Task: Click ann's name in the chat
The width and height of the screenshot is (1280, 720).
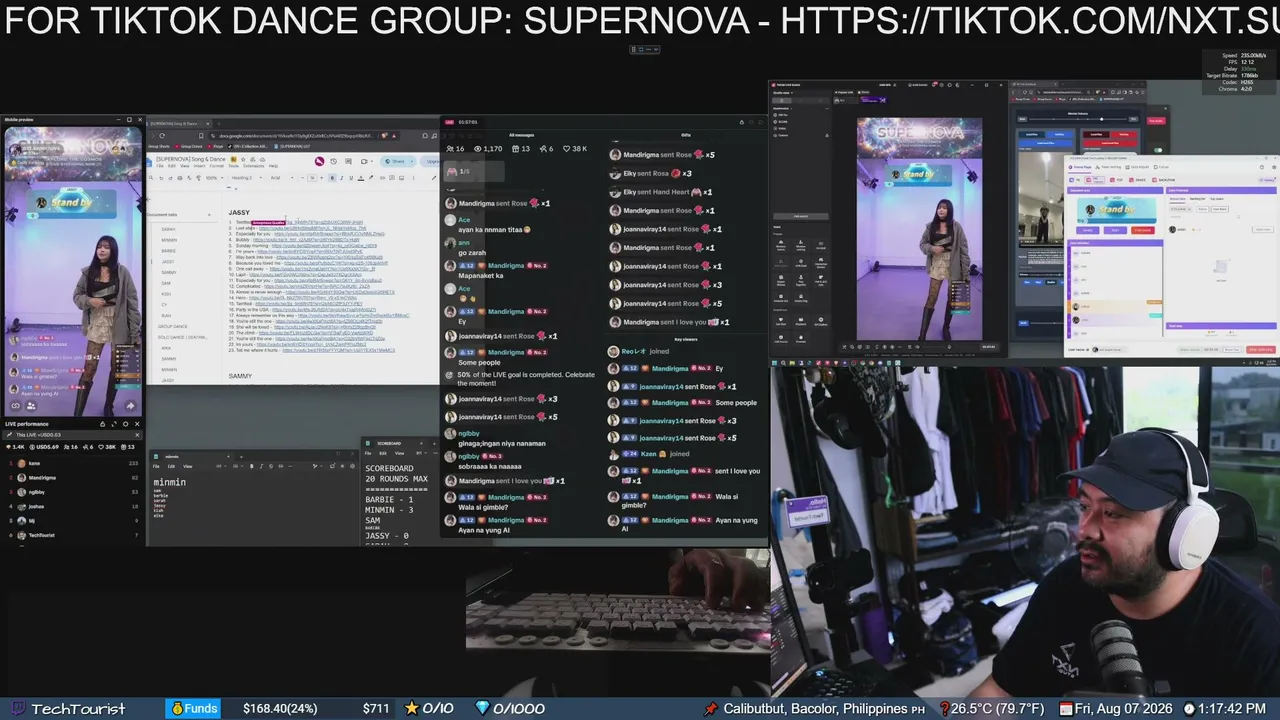Action: pos(464,242)
